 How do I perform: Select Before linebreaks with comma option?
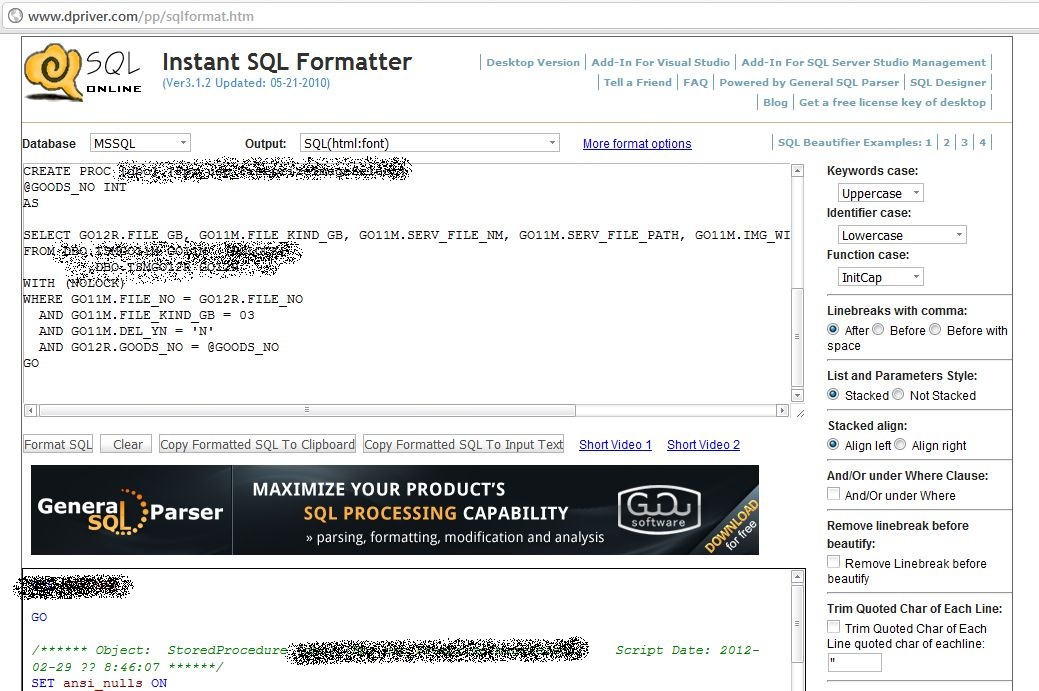click(878, 329)
